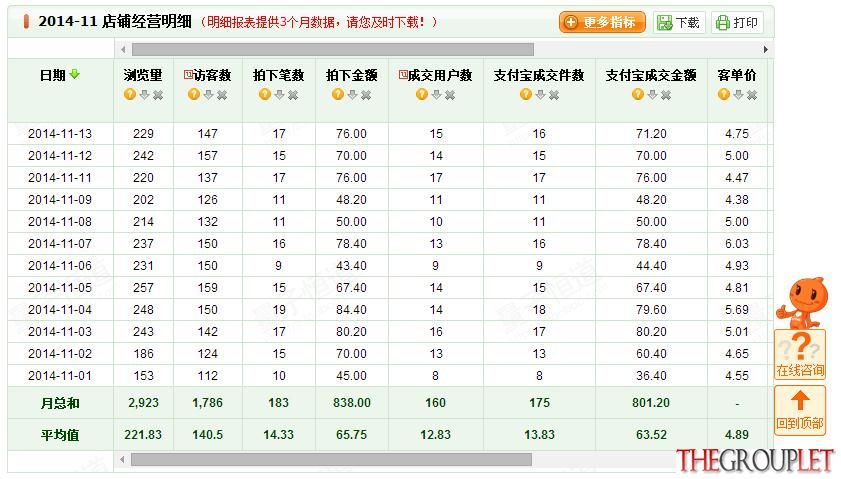Screen dimensions: 841x479
Task: Remove the 成交用户数 column with its X icon
Action: pyautogui.click(x=450, y=95)
